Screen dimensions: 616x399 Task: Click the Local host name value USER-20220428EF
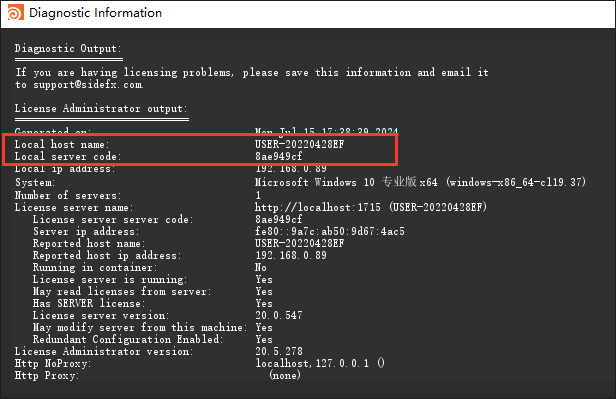click(299, 144)
